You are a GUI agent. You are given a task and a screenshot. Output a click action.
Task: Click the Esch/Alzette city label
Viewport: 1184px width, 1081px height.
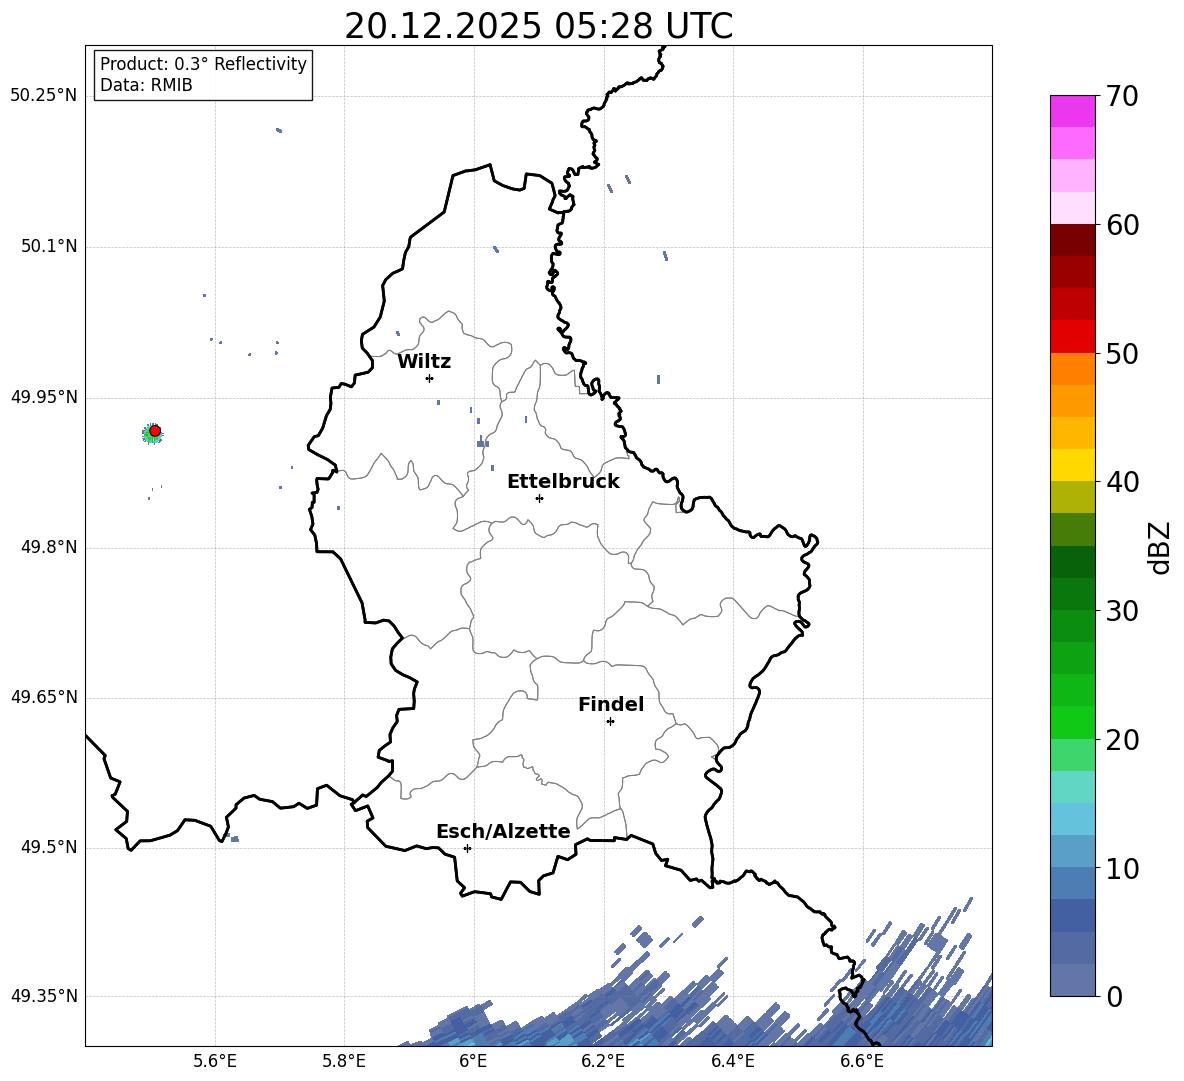click(503, 832)
